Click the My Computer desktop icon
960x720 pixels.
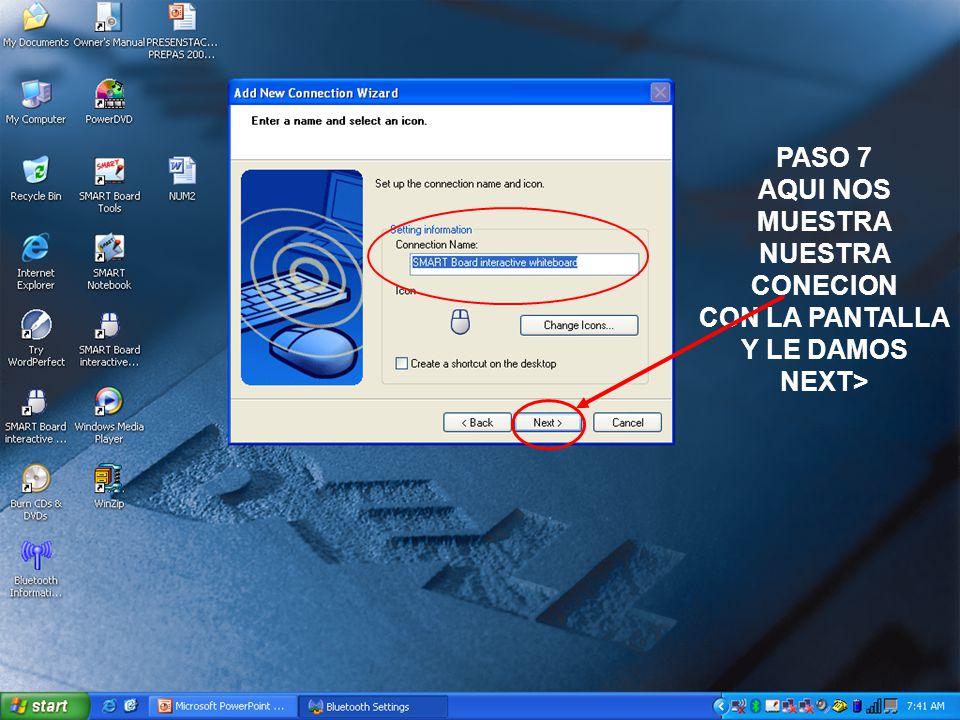[36, 102]
